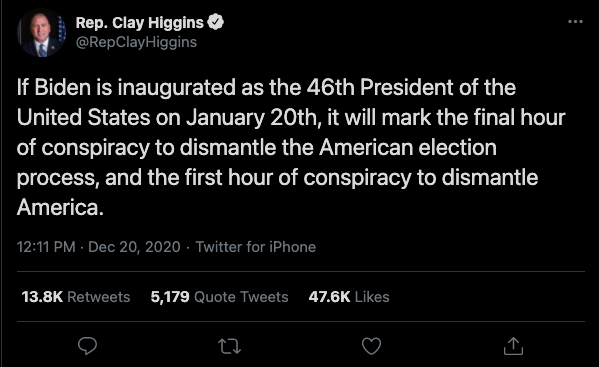Open the three-dot more options menu

point(575,22)
